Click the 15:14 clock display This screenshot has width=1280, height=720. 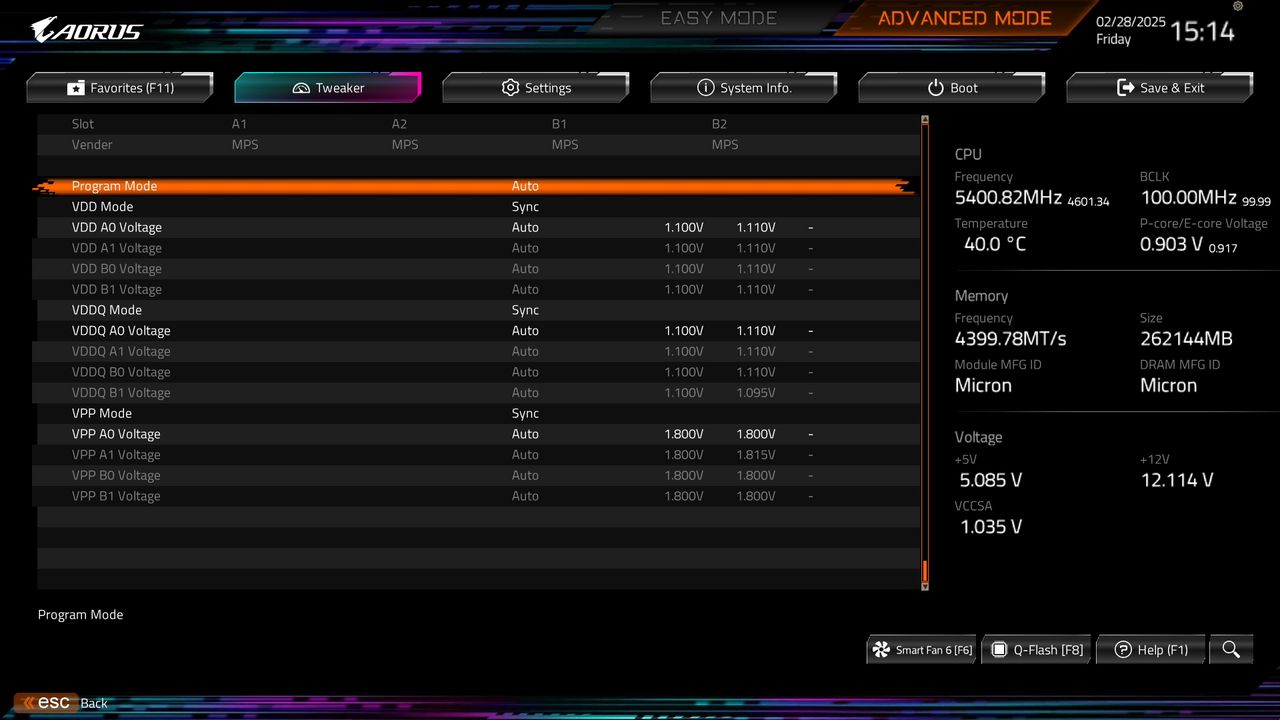pos(1203,31)
